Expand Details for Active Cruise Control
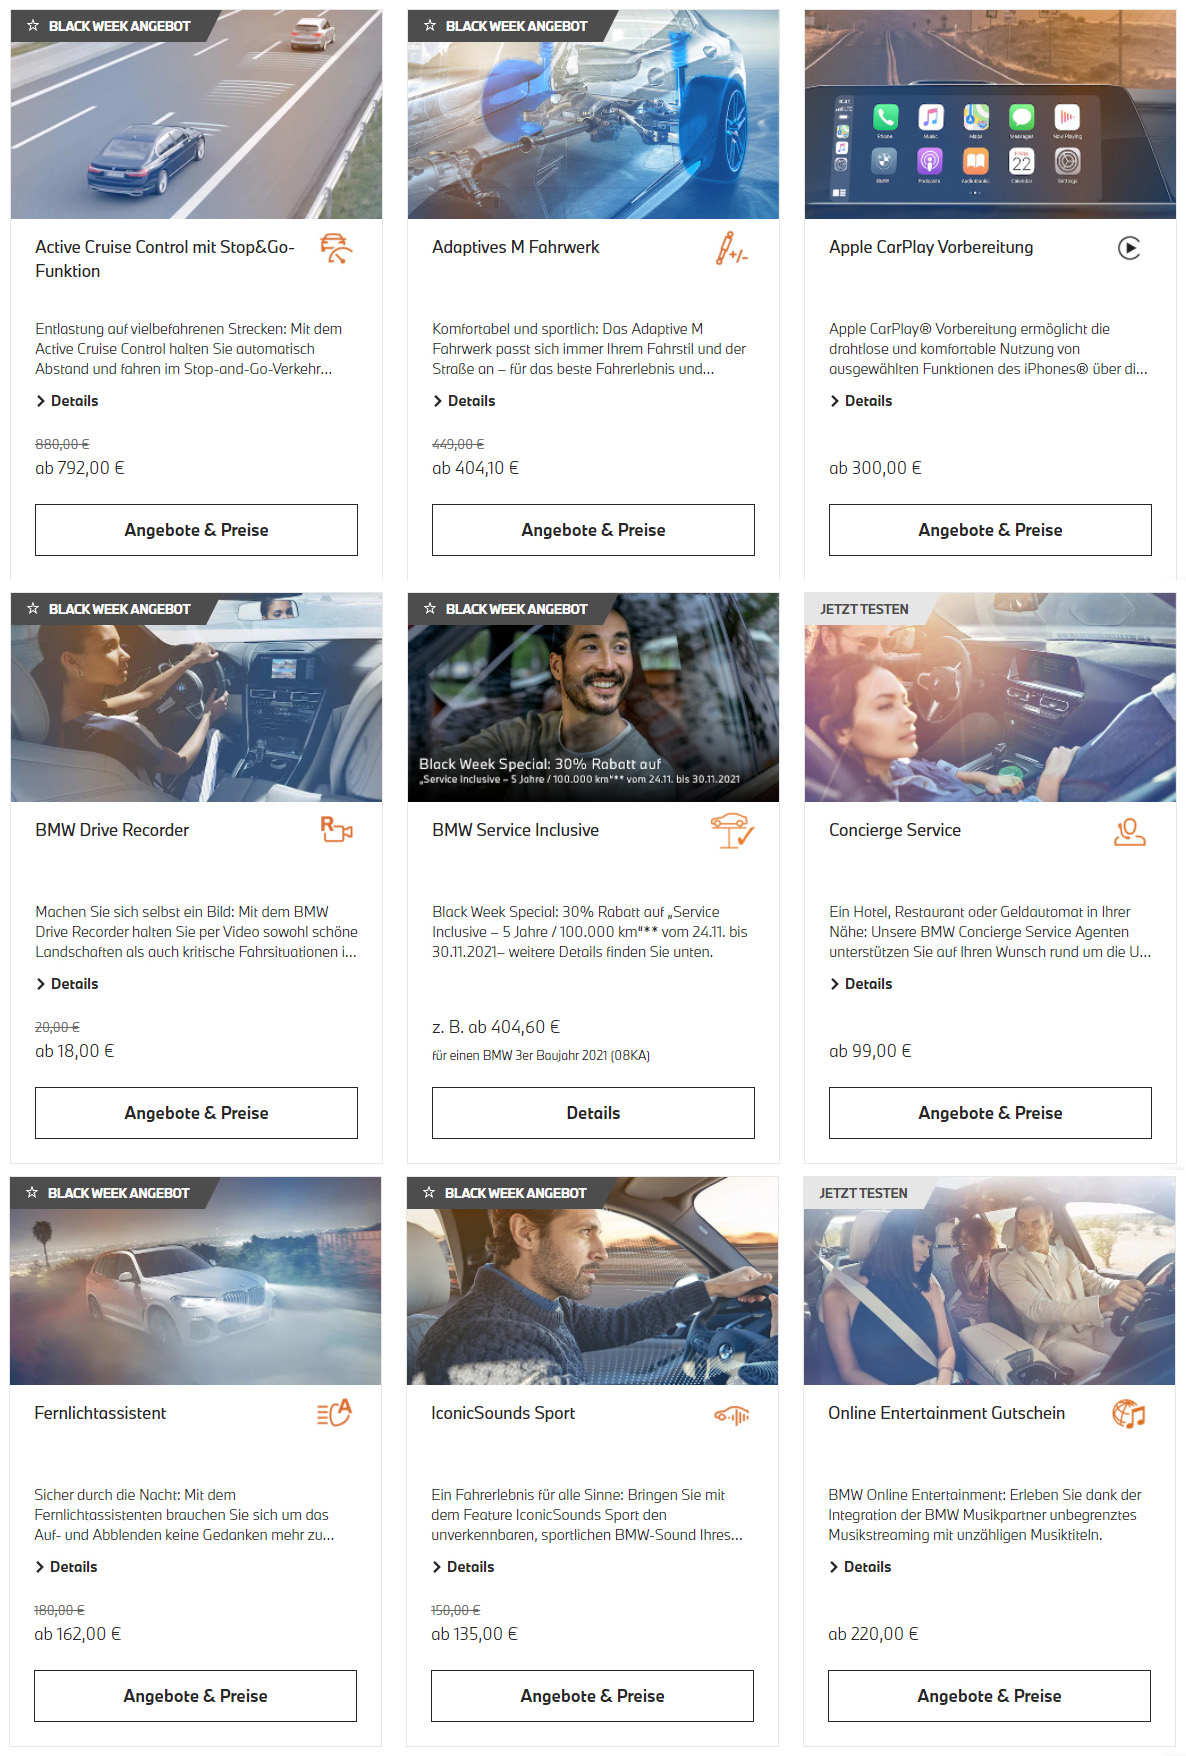The image size is (1186, 1756). 67,401
